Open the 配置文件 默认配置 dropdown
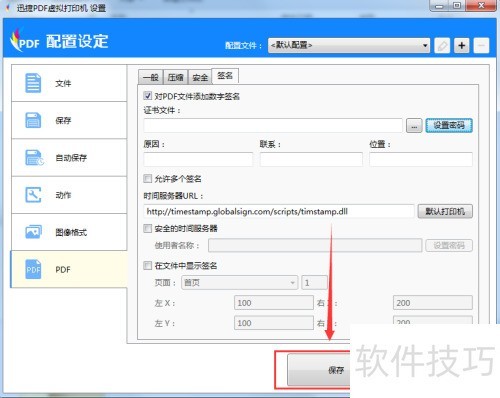500x398 pixels. click(x=349, y=45)
